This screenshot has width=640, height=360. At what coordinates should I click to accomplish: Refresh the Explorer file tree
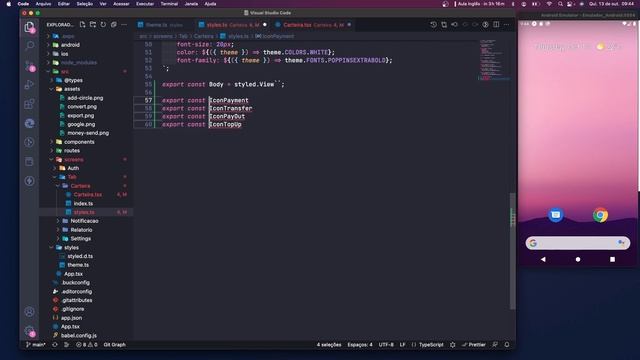point(103,24)
